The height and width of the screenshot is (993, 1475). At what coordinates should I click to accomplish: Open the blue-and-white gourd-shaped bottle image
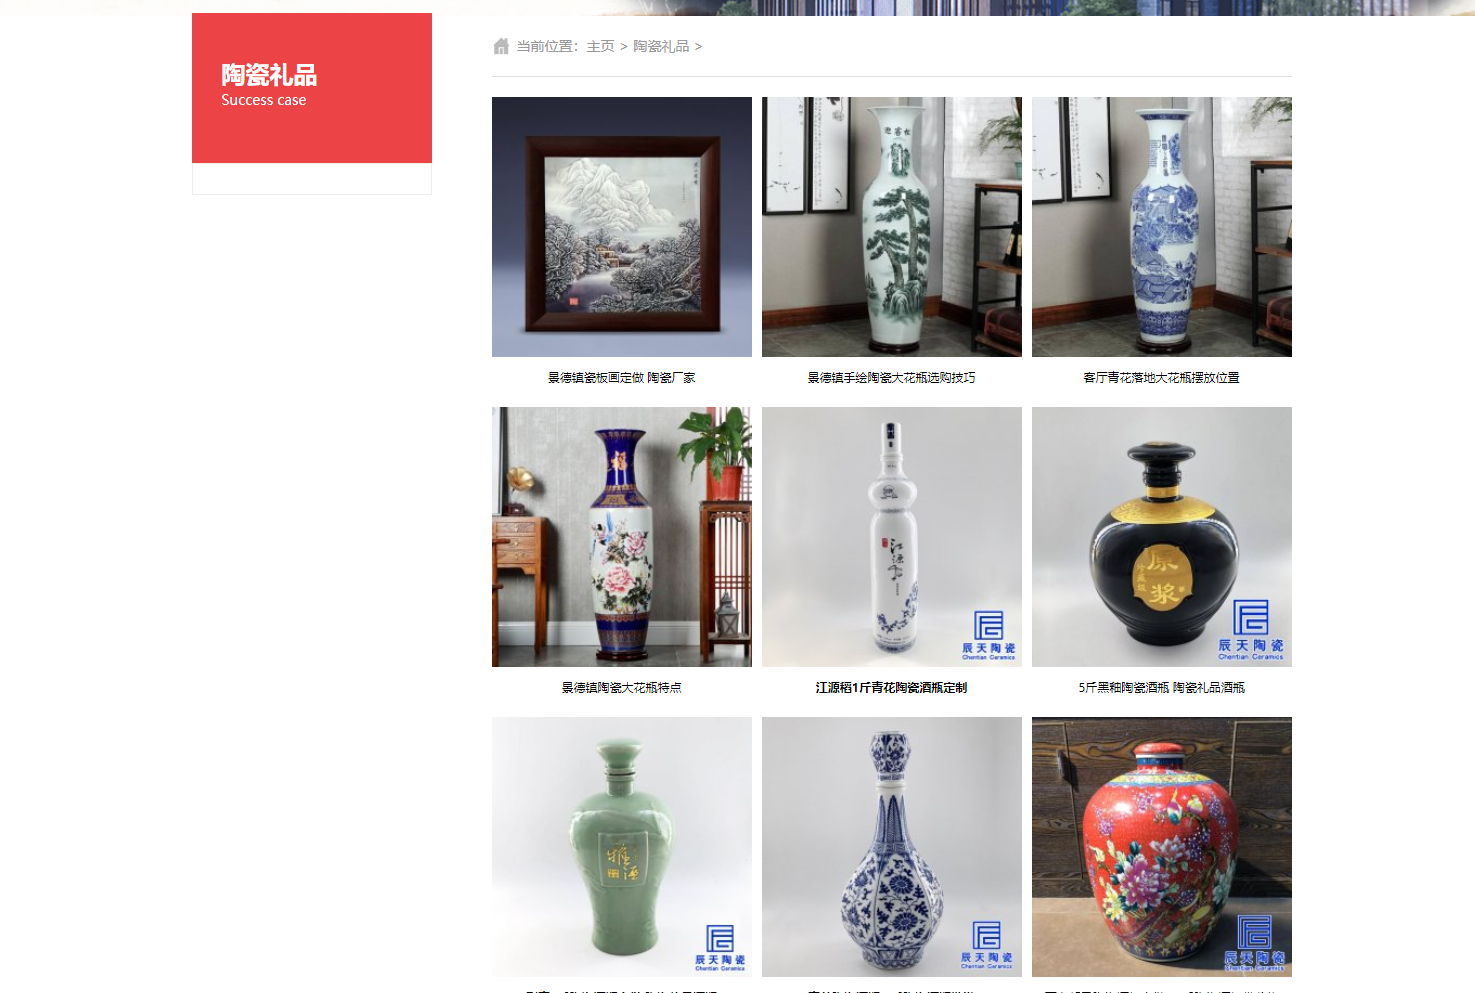892,847
